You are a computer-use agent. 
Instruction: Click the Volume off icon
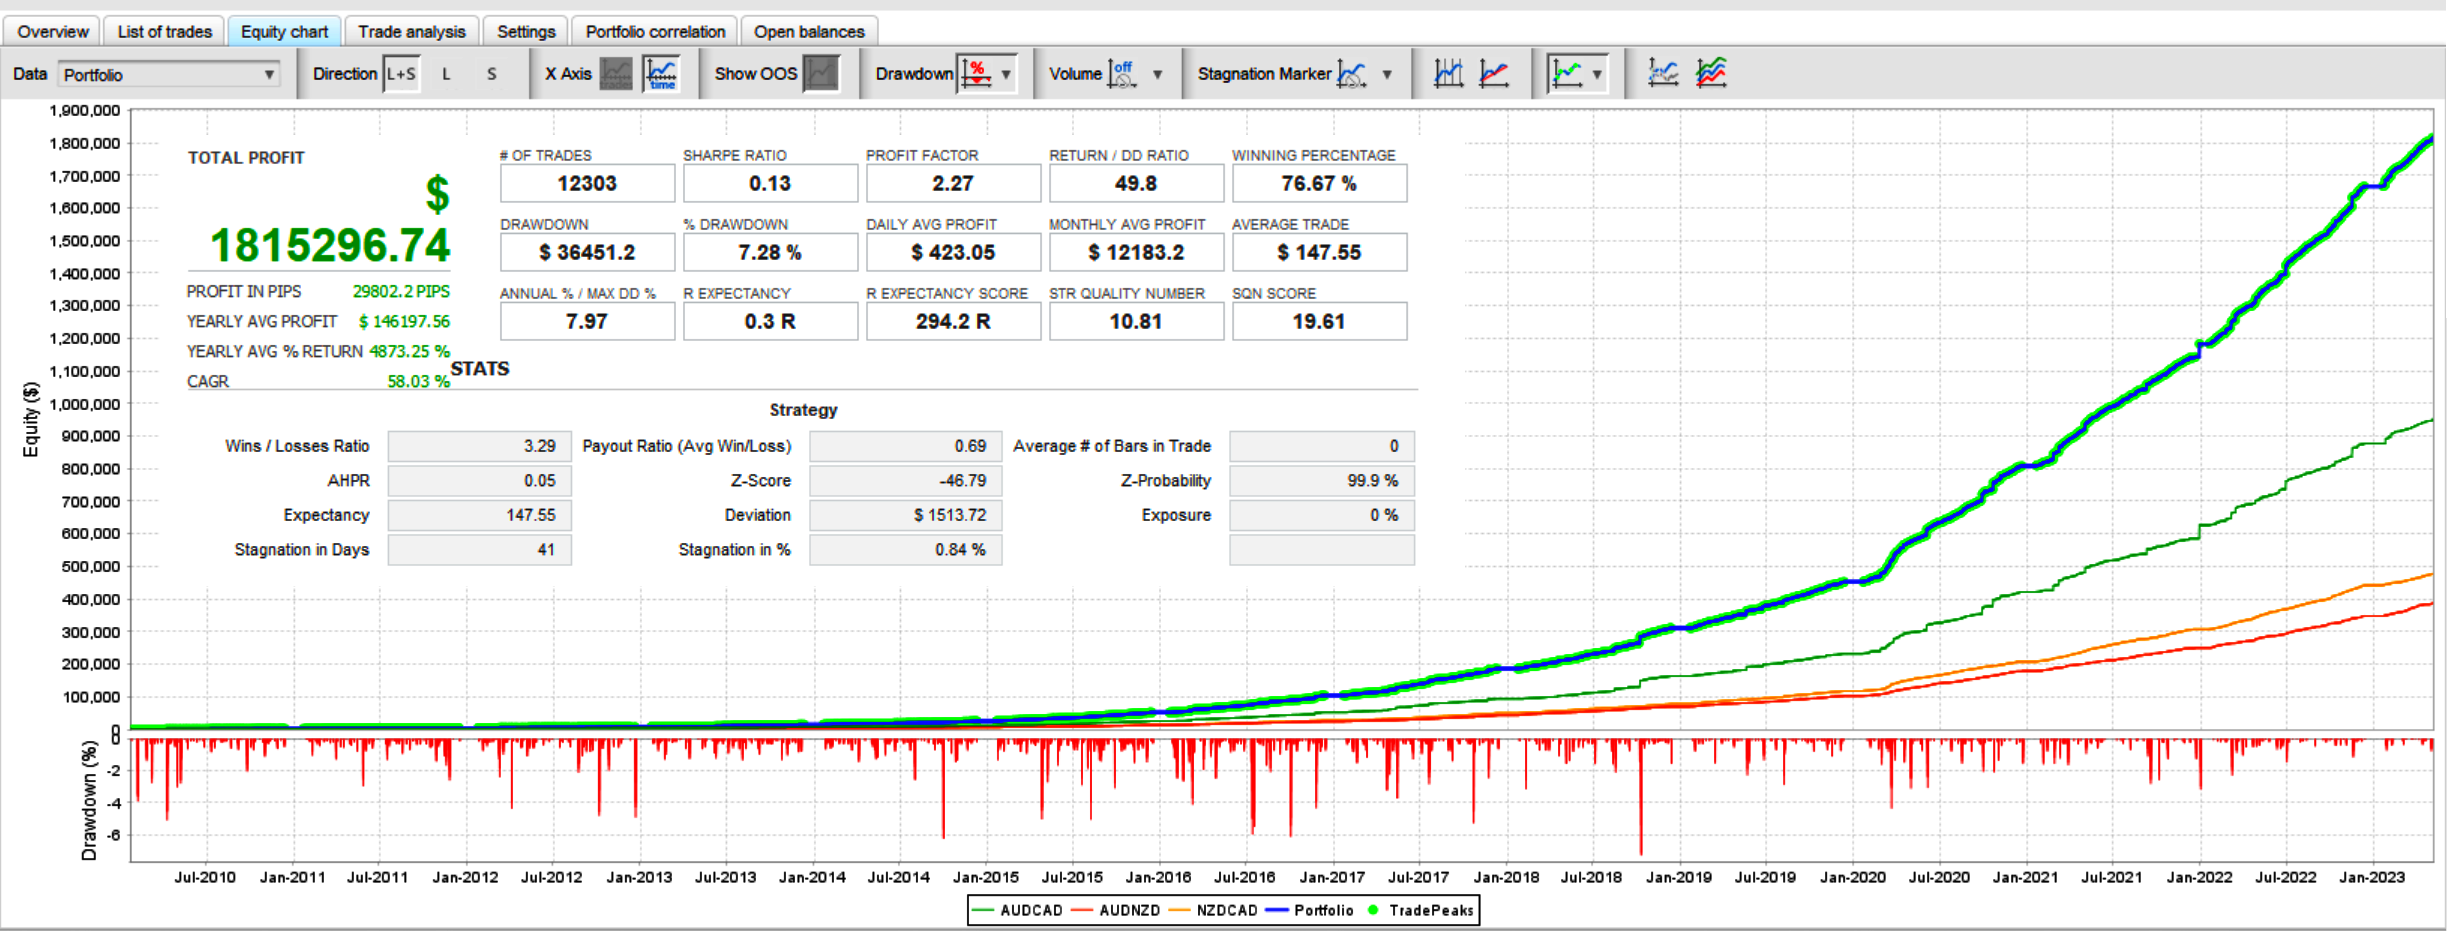(x=1122, y=74)
